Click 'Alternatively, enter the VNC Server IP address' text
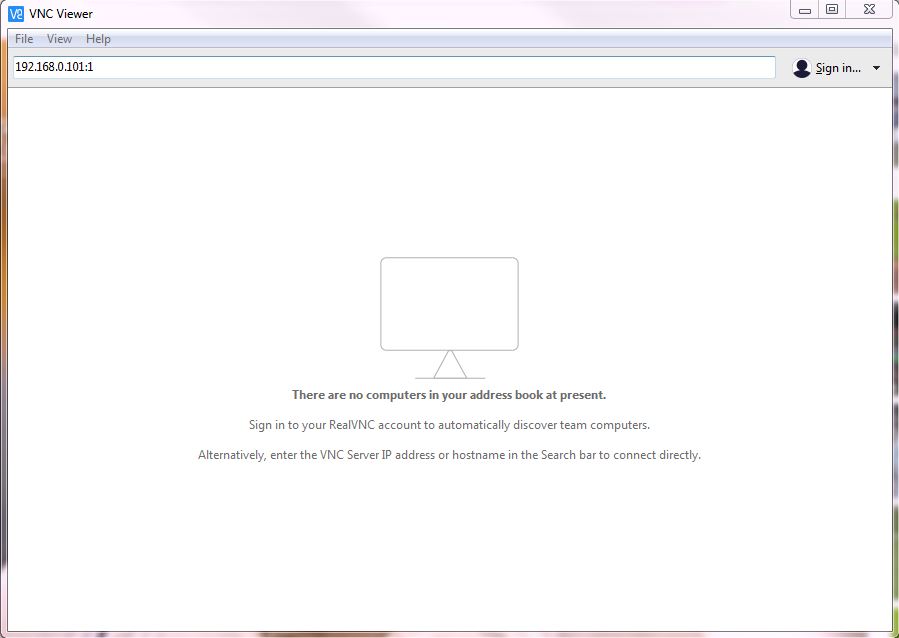This screenshot has width=899, height=638. pyautogui.click(x=450, y=455)
